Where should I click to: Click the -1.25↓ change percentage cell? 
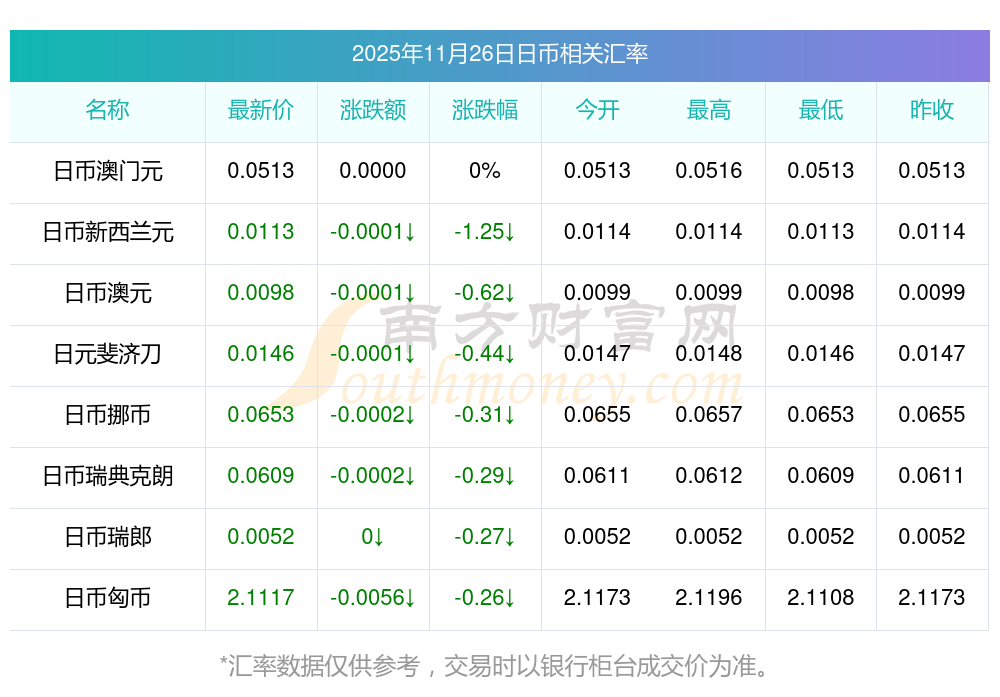[485, 233]
